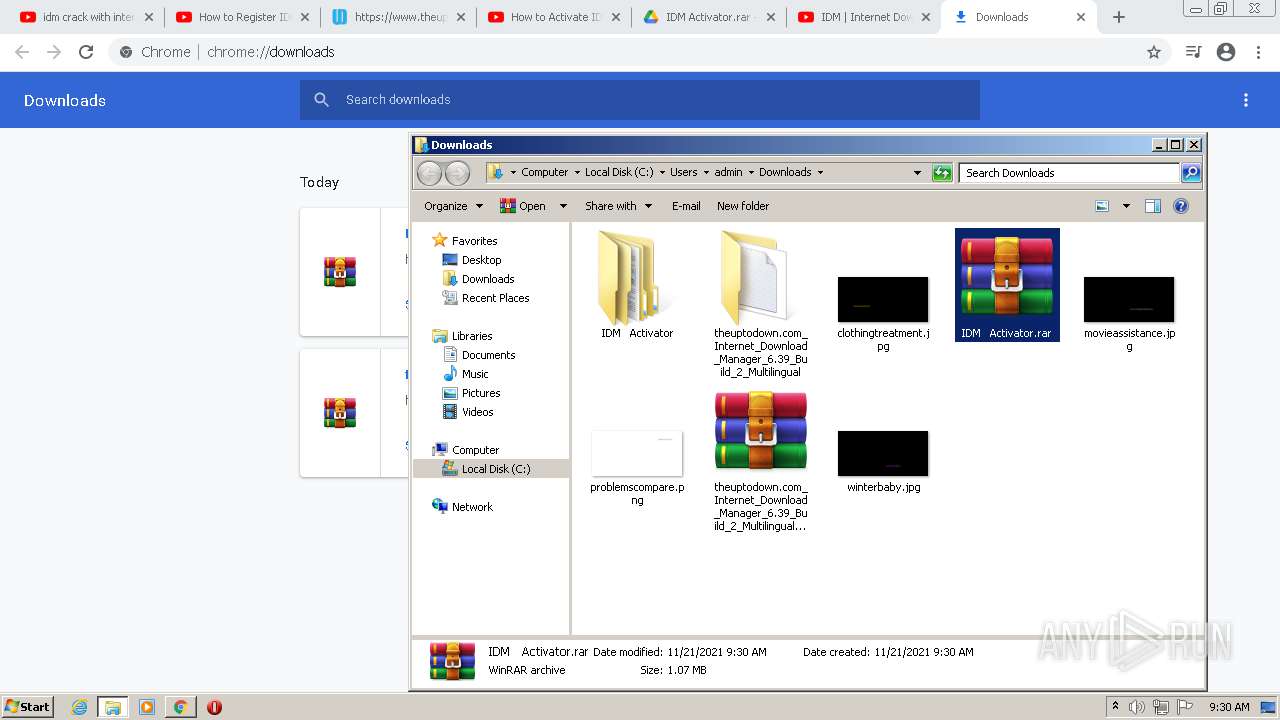This screenshot has width=1280, height=720.
Task: Show hidden tray icons arrow
Action: [1115, 707]
